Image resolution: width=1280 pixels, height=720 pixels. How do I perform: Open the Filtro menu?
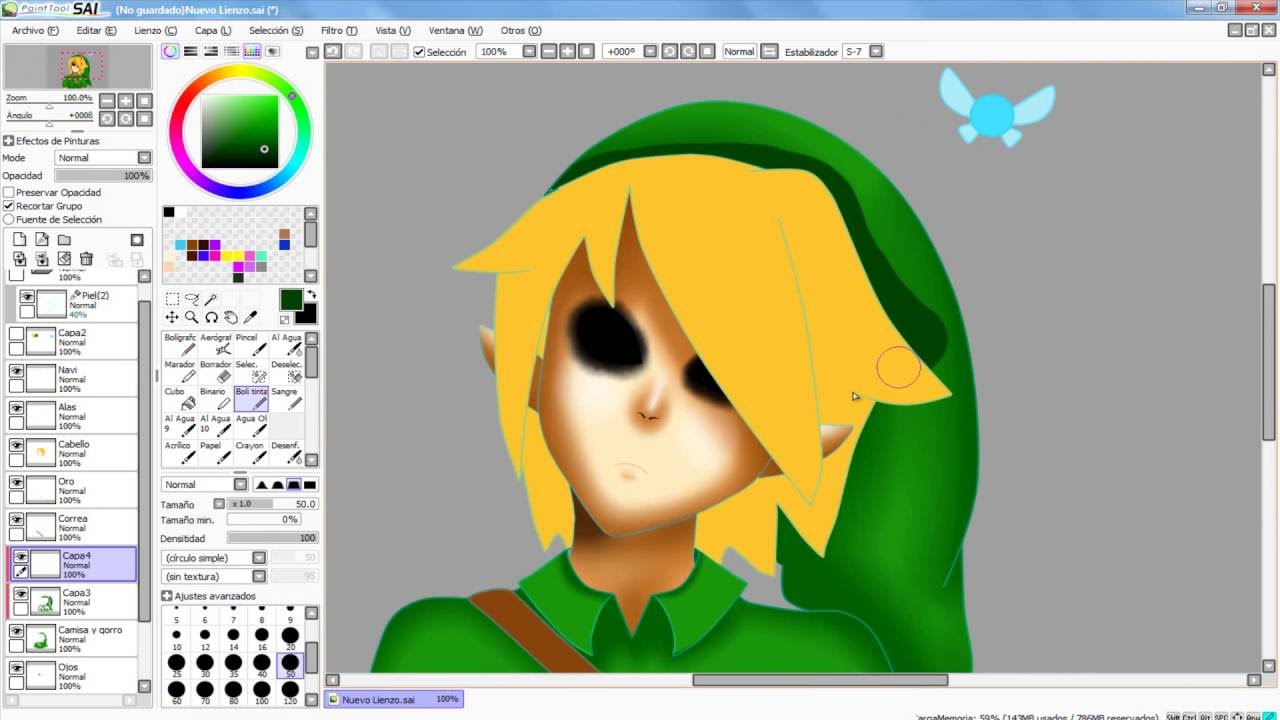(x=338, y=31)
